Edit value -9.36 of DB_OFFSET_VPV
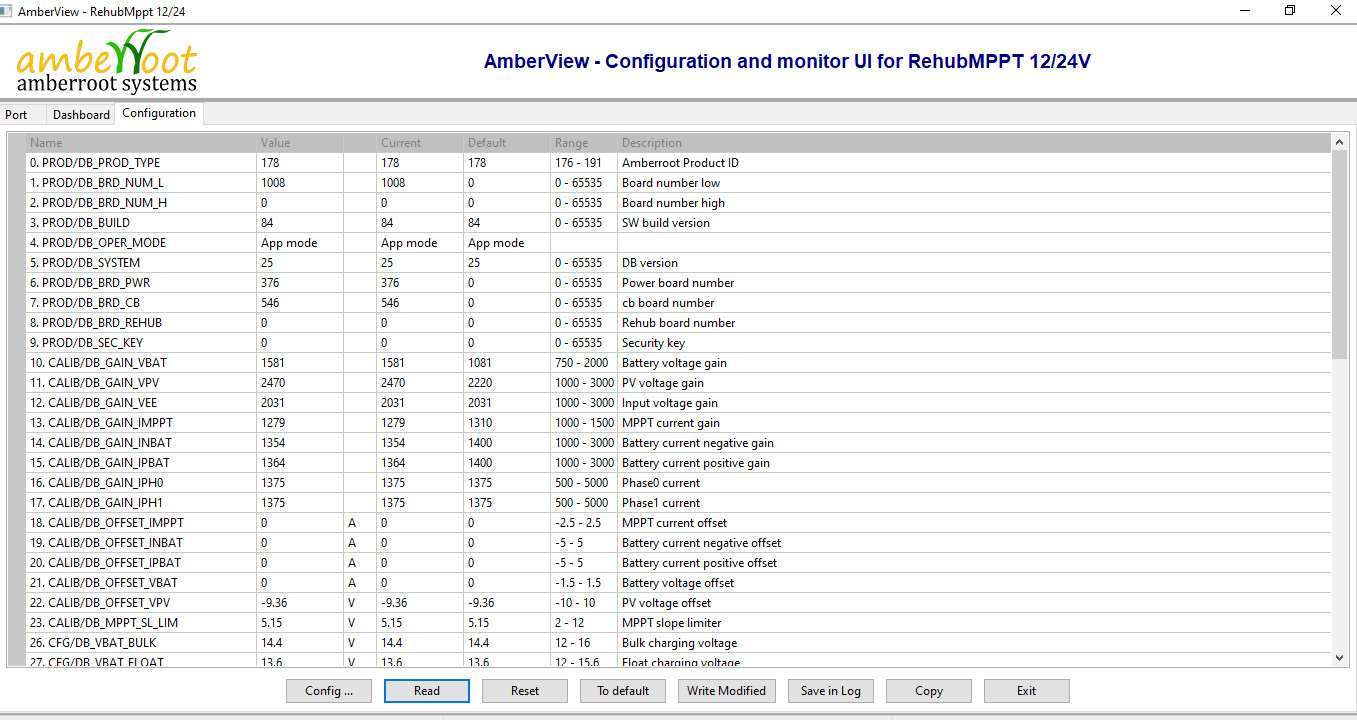The height and width of the screenshot is (720, 1357). pyautogui.click(x=300, y=603)
